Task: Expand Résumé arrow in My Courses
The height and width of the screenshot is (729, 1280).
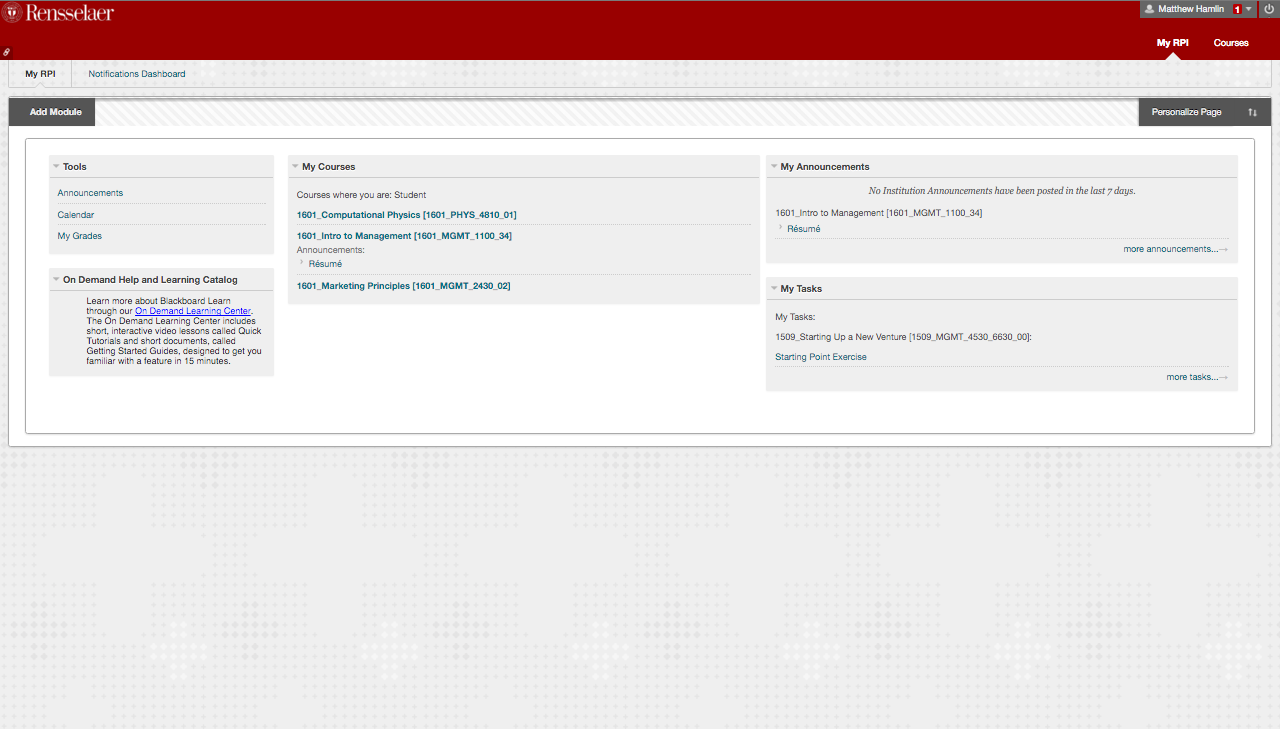Action: [302, 263]
